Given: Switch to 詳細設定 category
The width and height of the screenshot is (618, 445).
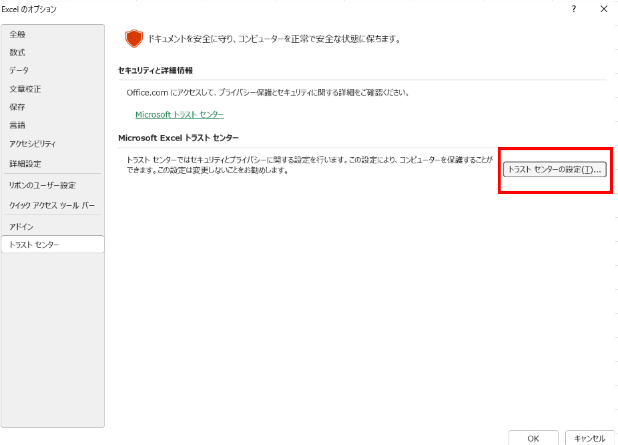Looking at the screenshot, I should click(52, 164).
